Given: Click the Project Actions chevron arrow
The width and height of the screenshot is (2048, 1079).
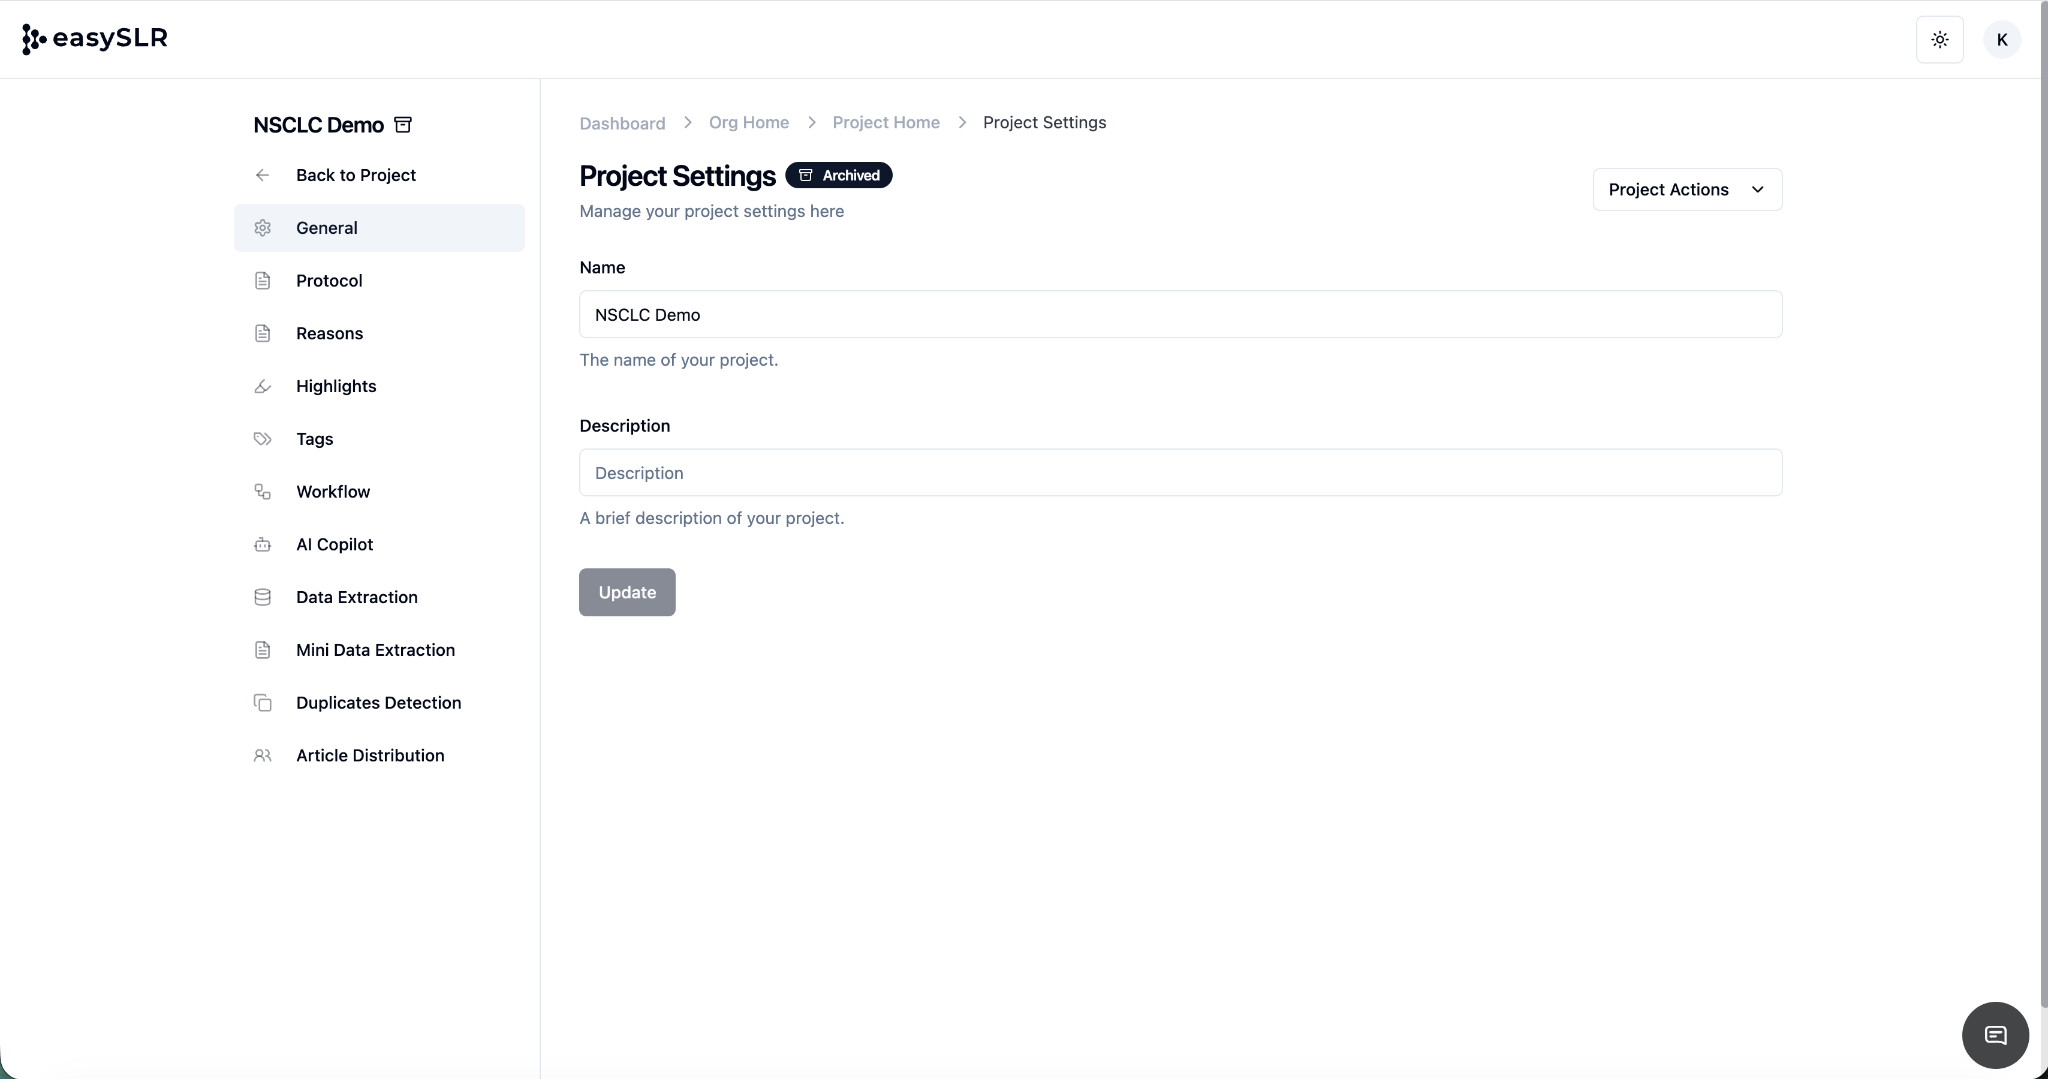Looking at the screenshot, I should click(1757, 190).
